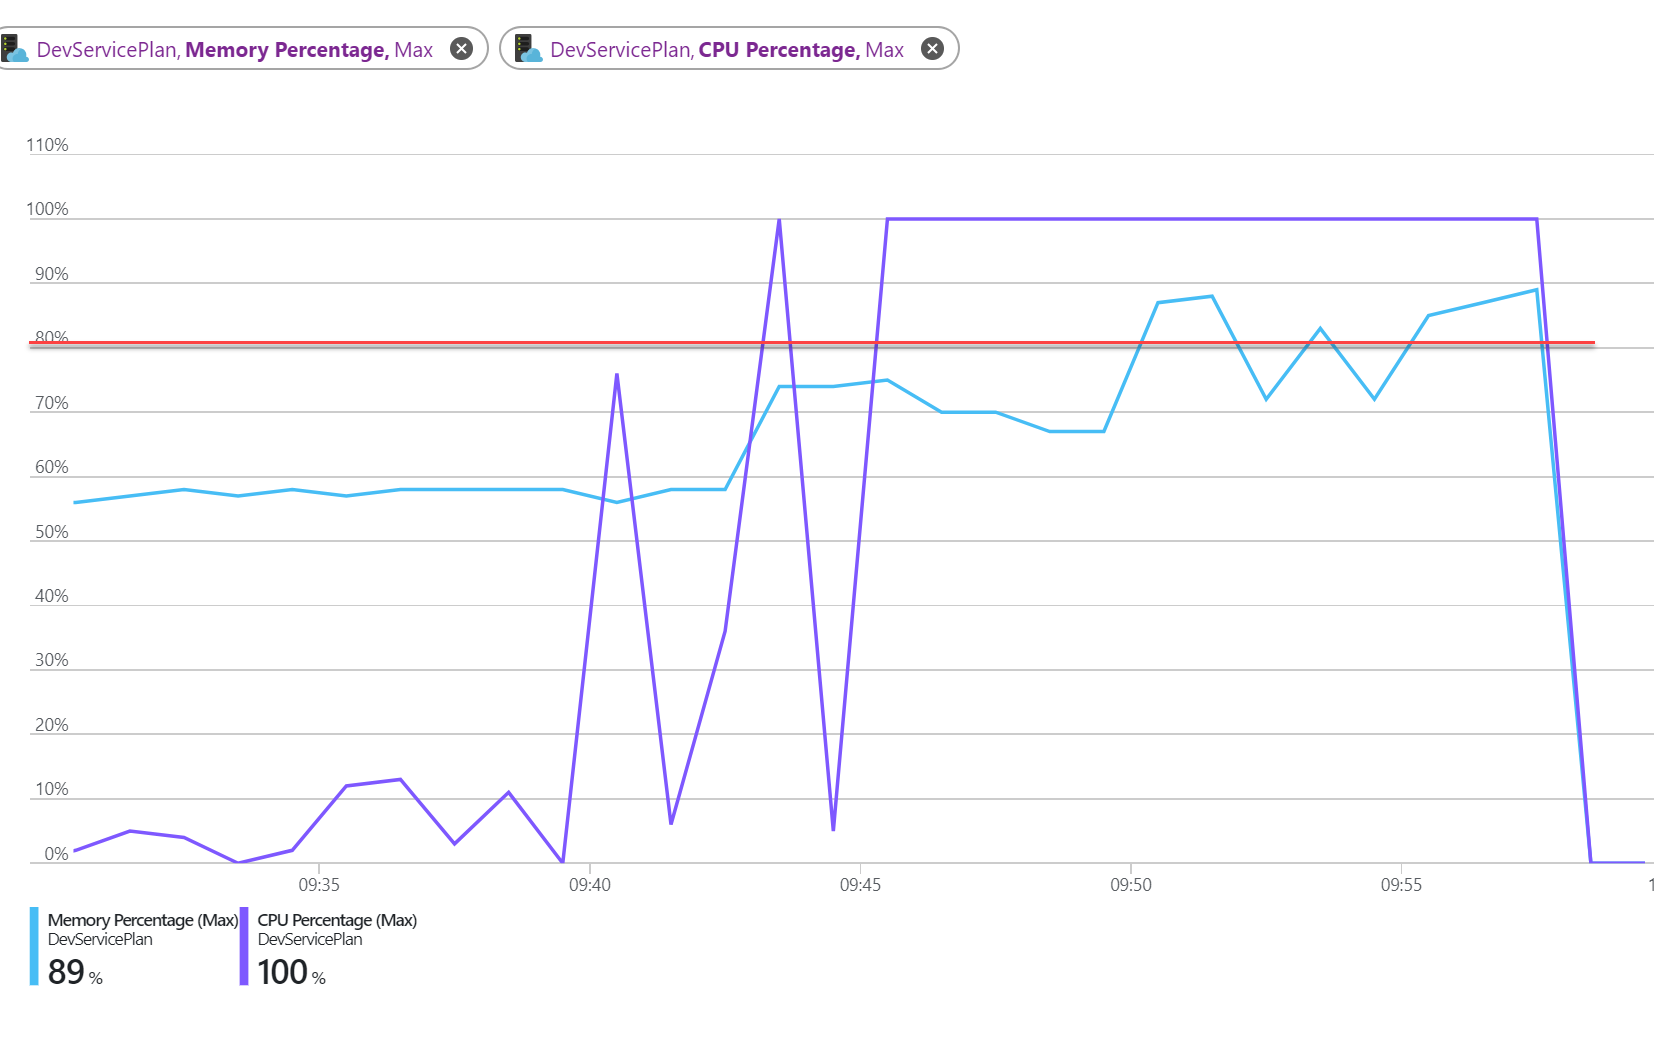Click the 09:55 time axis label

click(1401, 885)
